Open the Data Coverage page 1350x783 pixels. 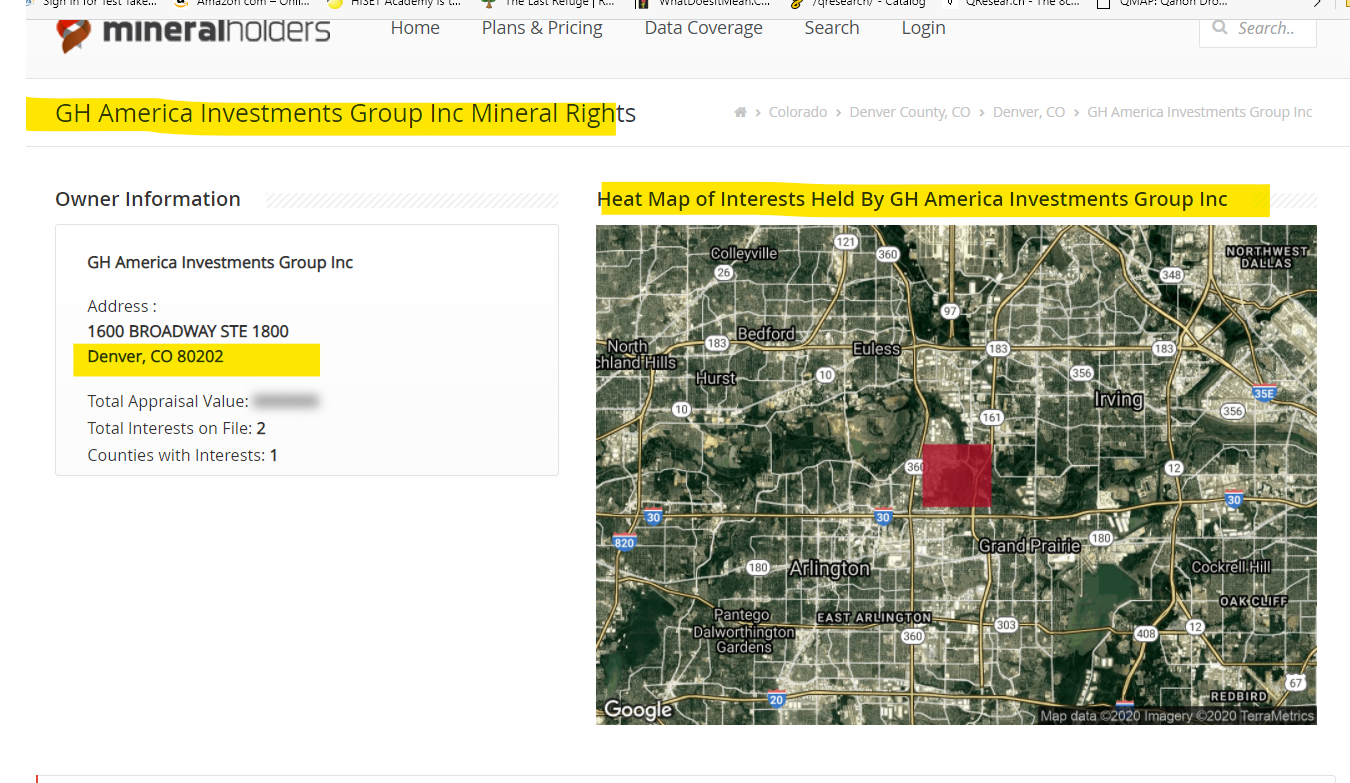704,28
